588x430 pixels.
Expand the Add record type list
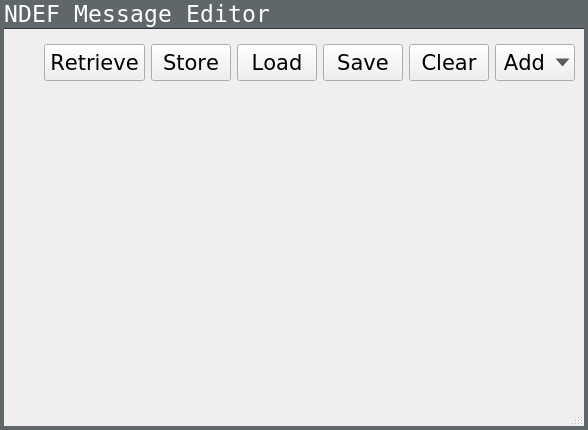point(535,63)
